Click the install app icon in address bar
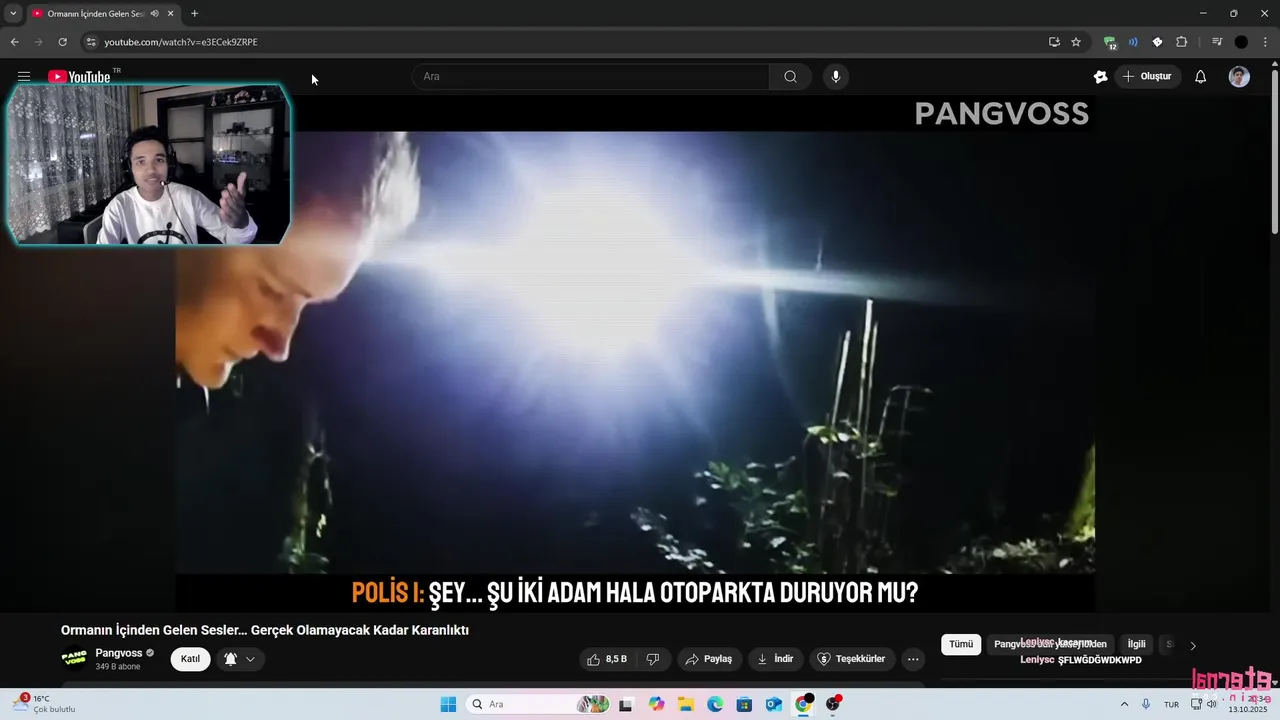 click(1054, 42)
